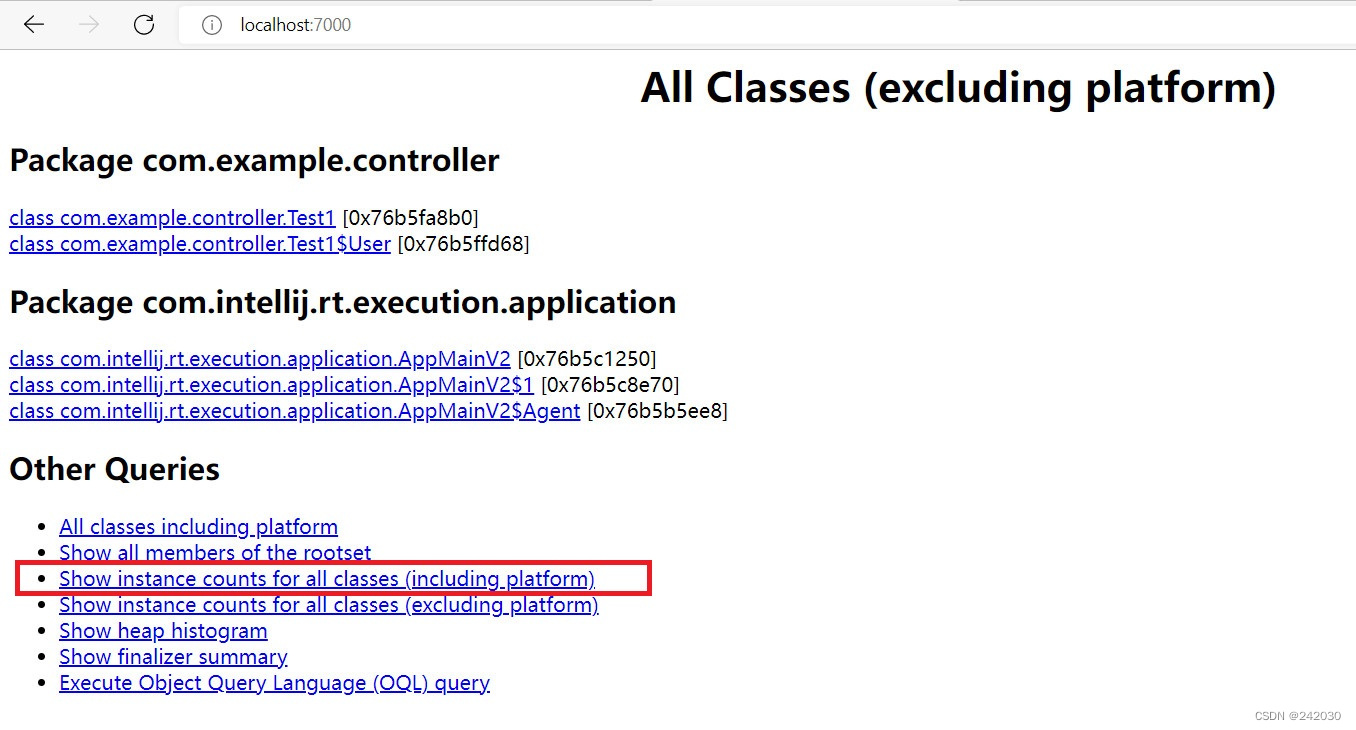Viewport: 1356px width, 730px height.
Task: Open the AppMainV2 class link
Action: pos(260,359)
